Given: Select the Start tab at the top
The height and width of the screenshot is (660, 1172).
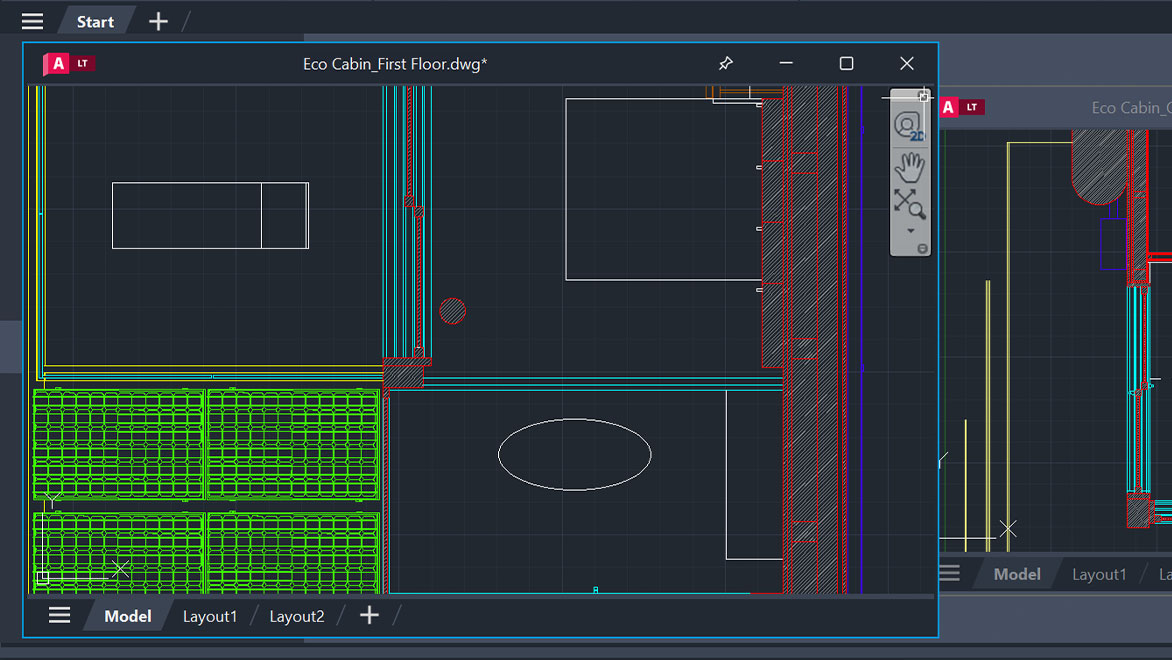Looking at the screenshot, I should (95, 20).
